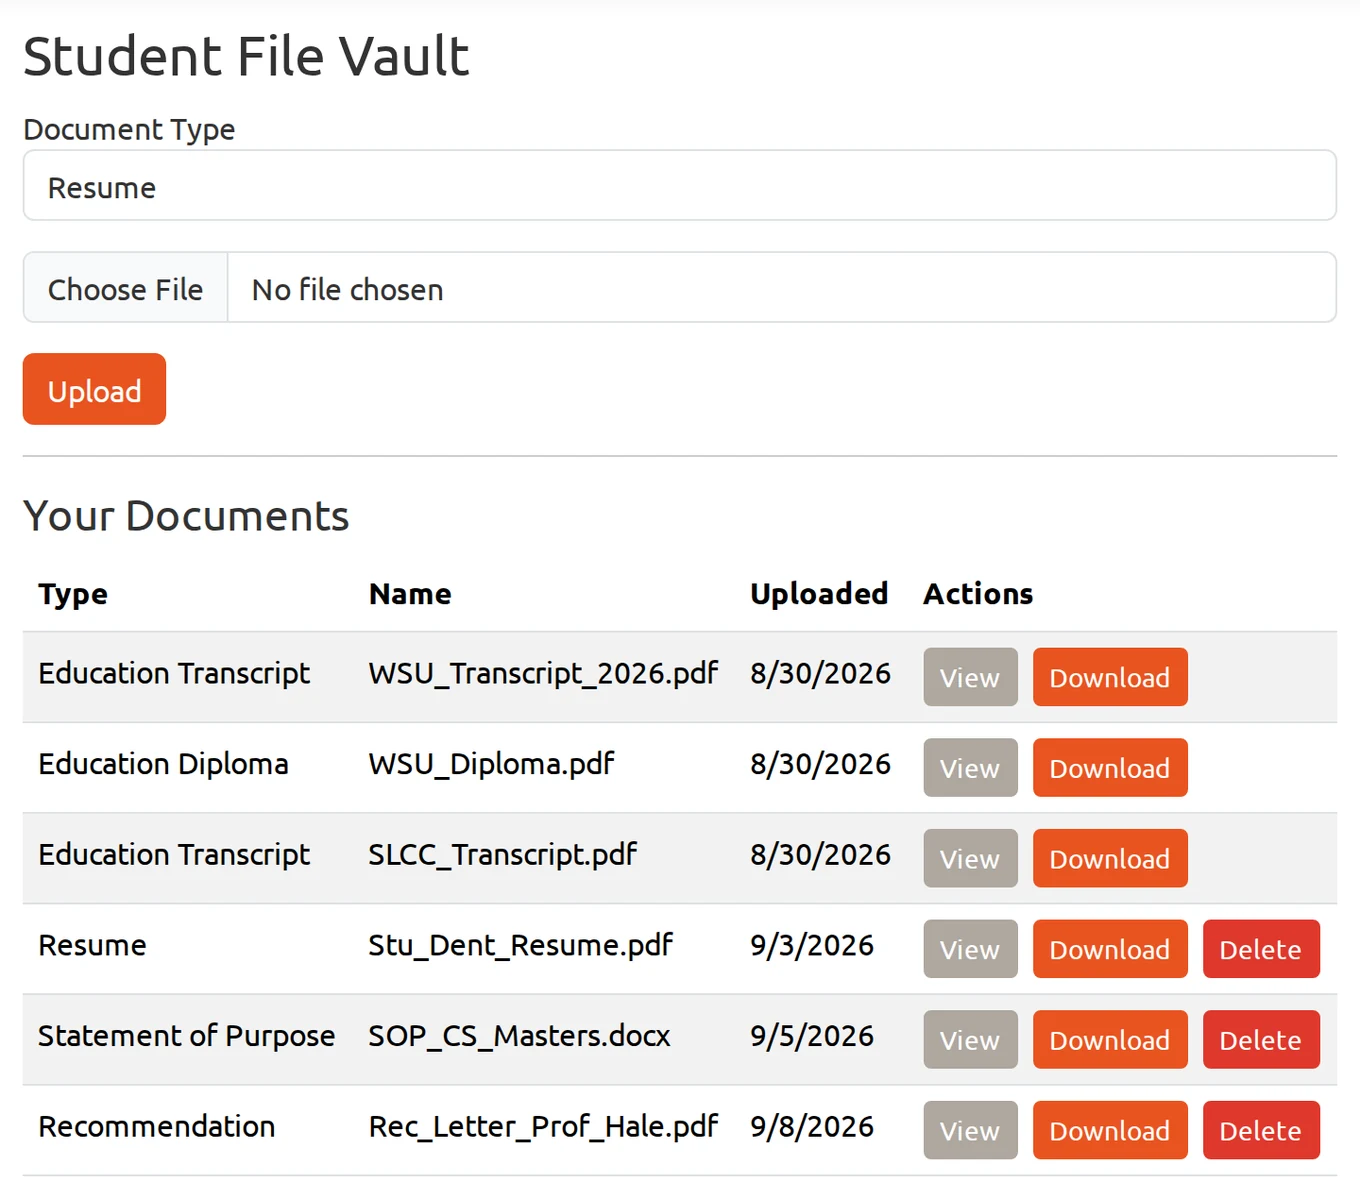View Stu_Dent_Resume.pdf
The image size is (1360, 1199).
pyautogui.click(x=970, y=949)
